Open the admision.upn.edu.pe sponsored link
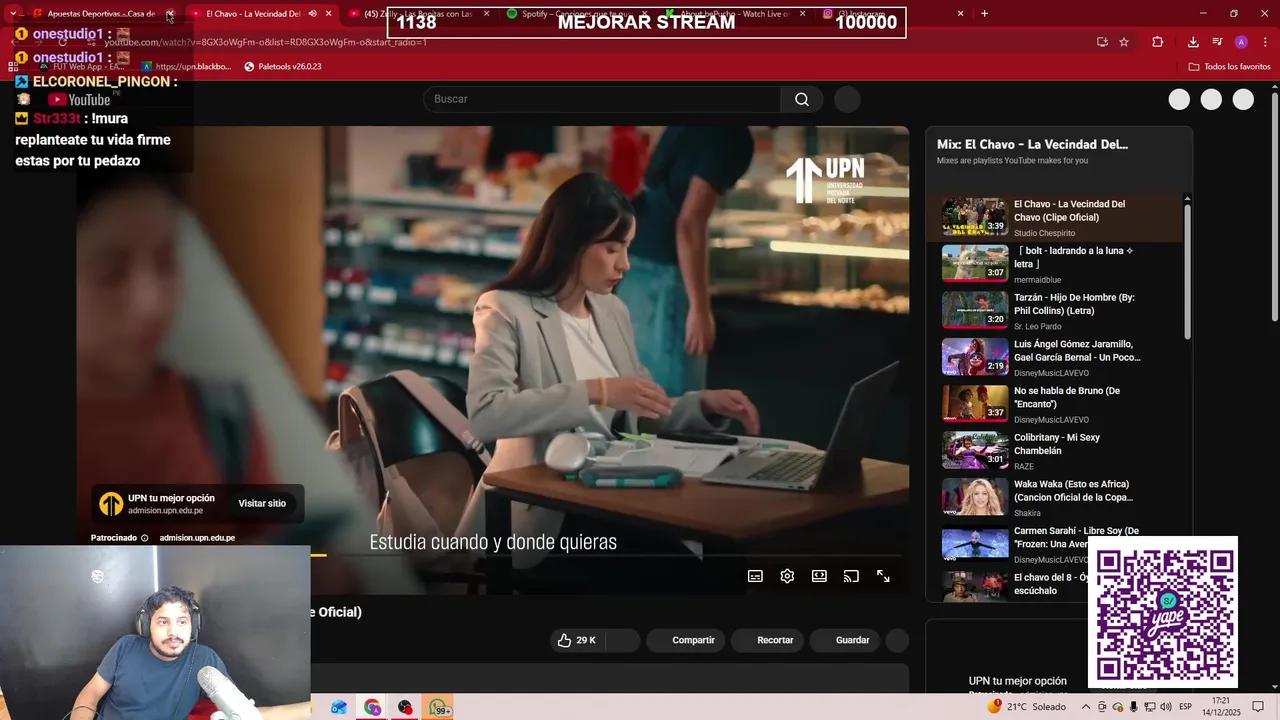This screenshot has width=1280, height=720. pos(197,538)
